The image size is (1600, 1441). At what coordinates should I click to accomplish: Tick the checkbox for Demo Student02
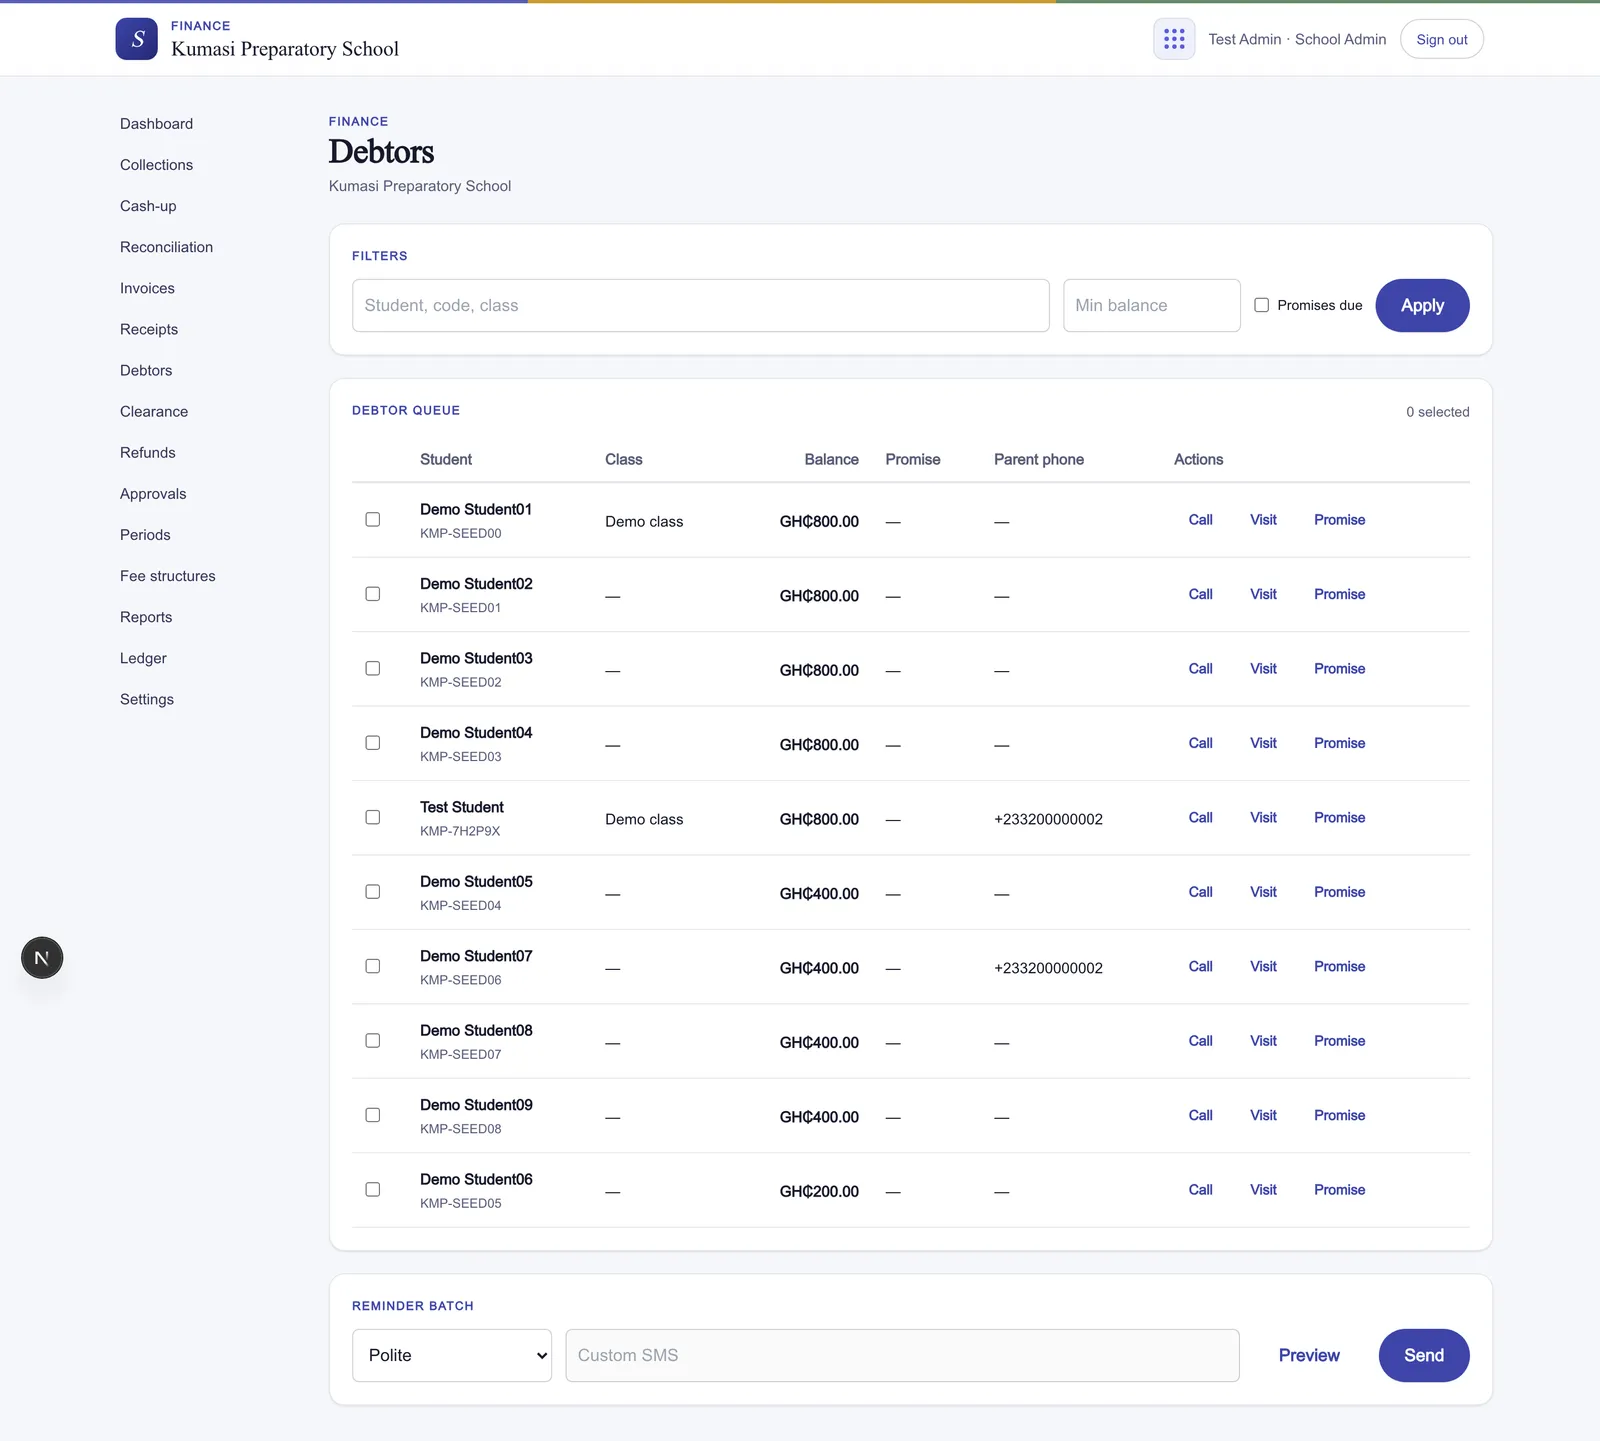coord(373,594)
